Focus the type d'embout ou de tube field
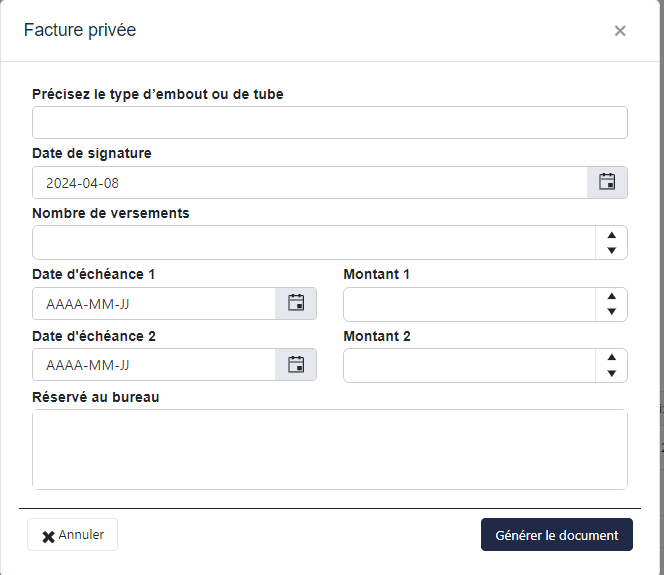Image resolution: width=664 pixels, height=575 pixels. click(x=329, y=122)
